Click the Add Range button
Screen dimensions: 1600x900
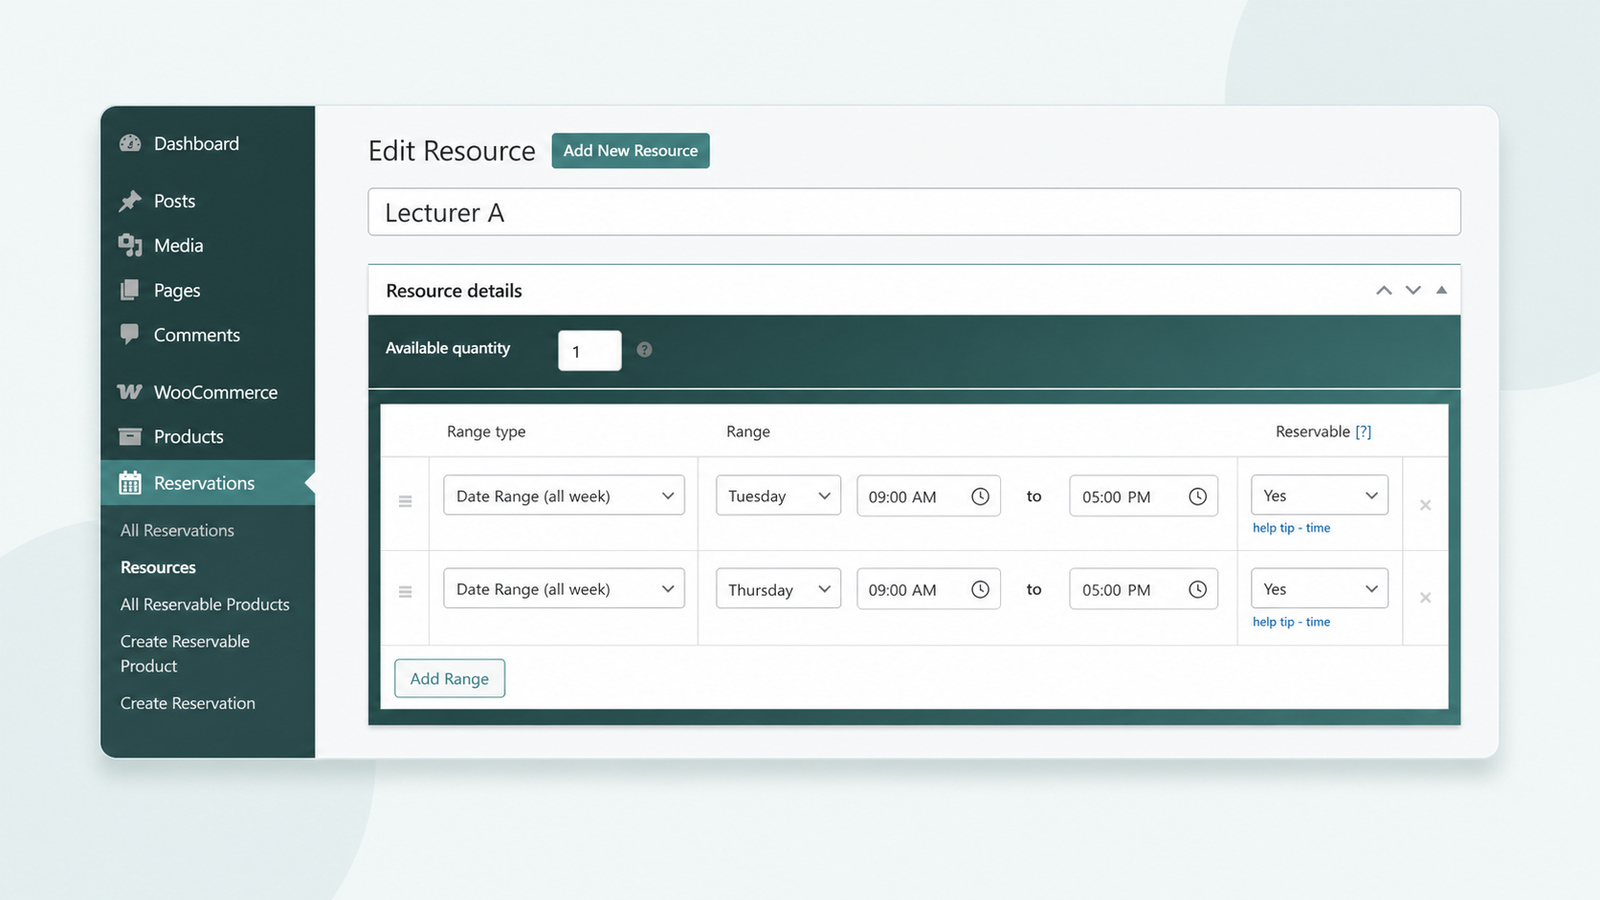coord(449,678)
